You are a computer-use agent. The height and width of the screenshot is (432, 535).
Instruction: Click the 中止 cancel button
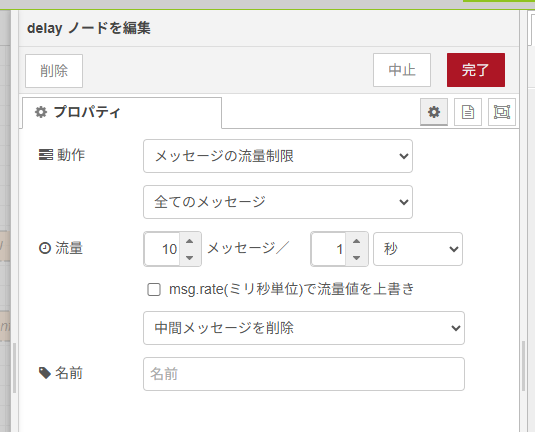point(402,70)
